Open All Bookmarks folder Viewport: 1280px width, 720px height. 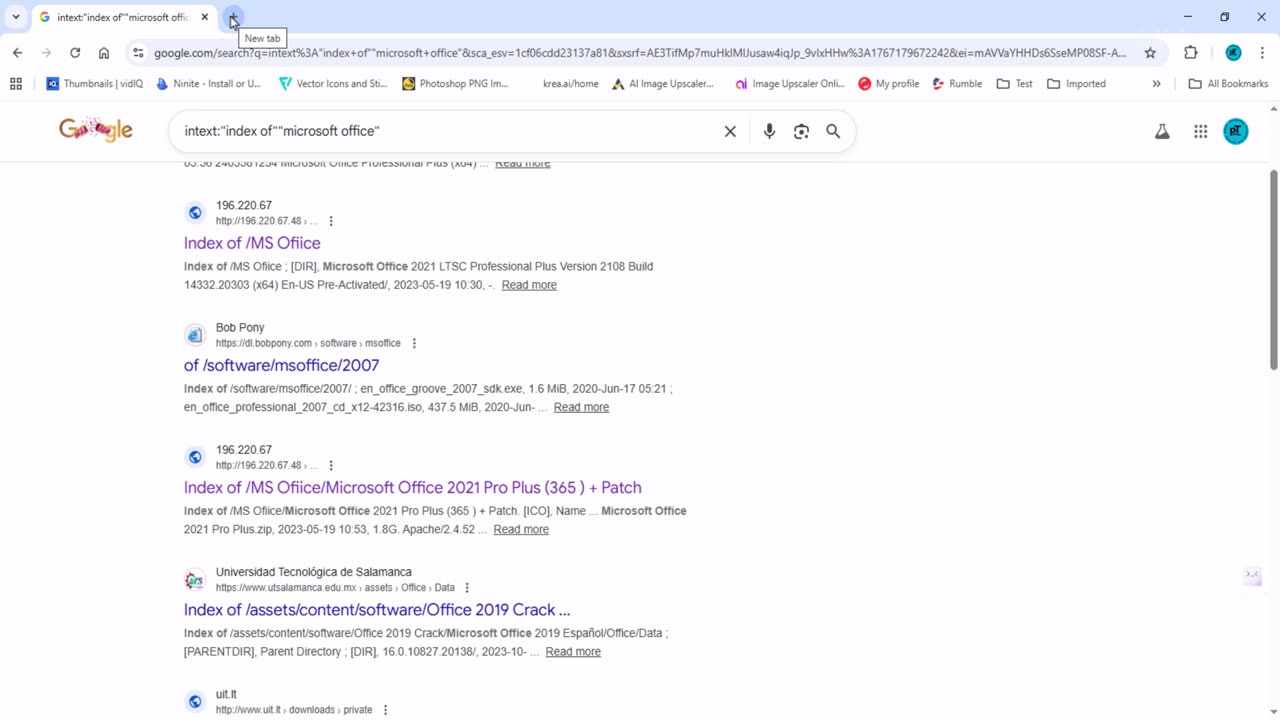(x=1228, y=84)
